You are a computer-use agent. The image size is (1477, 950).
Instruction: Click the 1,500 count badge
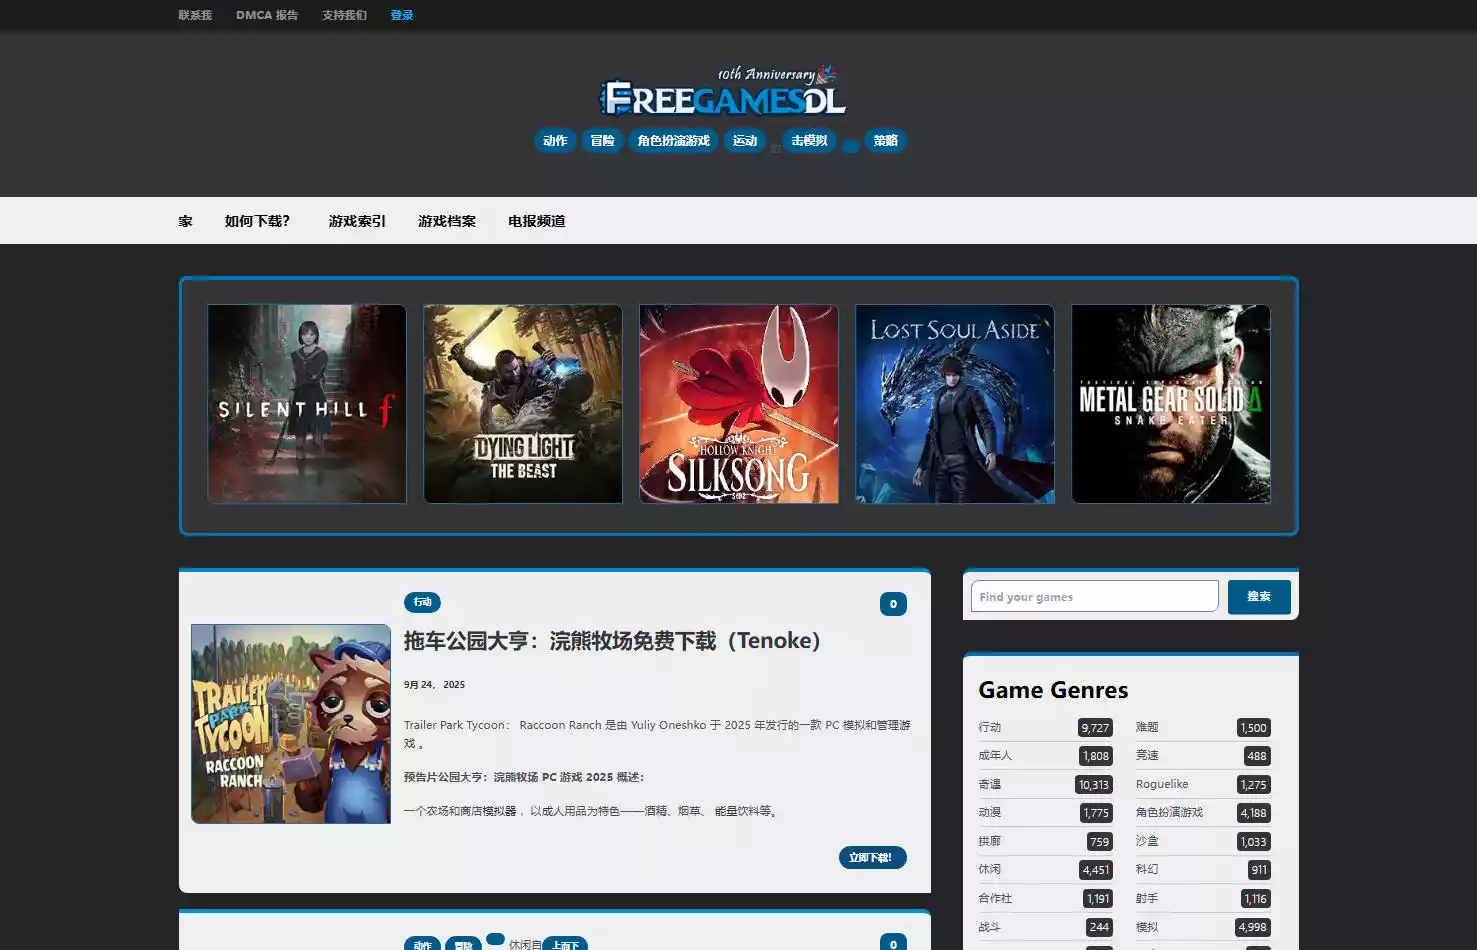coord(1253,728)
